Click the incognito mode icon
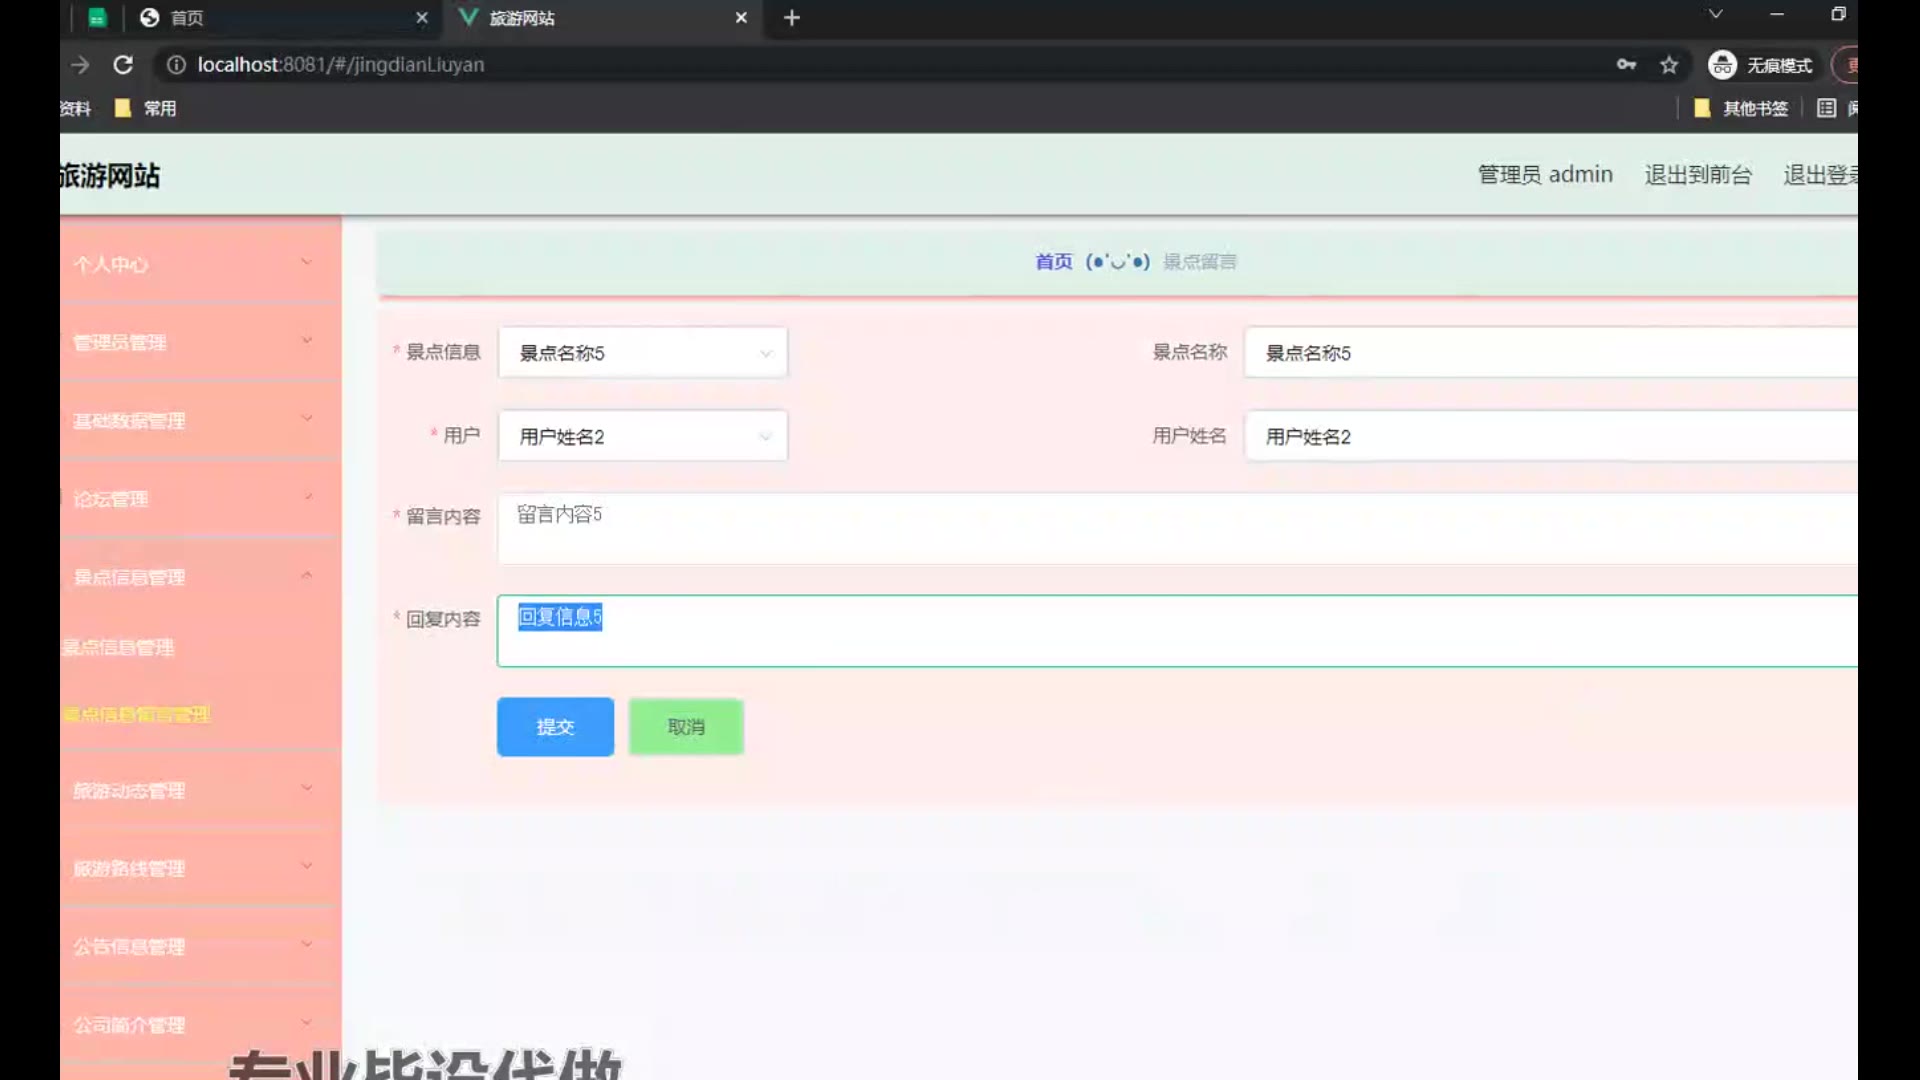 coord(1722,65)
